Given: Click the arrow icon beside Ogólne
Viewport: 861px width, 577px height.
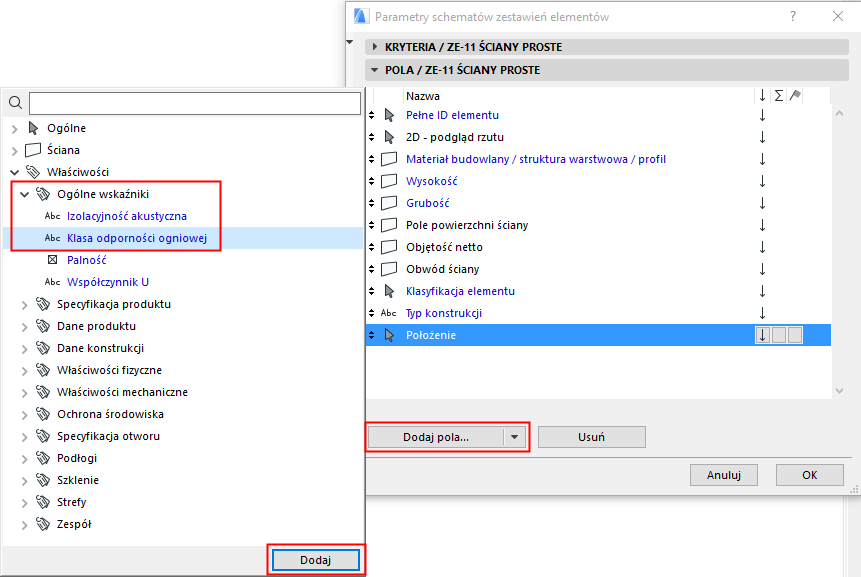Looking at the screenshot, I should (33, 128).
